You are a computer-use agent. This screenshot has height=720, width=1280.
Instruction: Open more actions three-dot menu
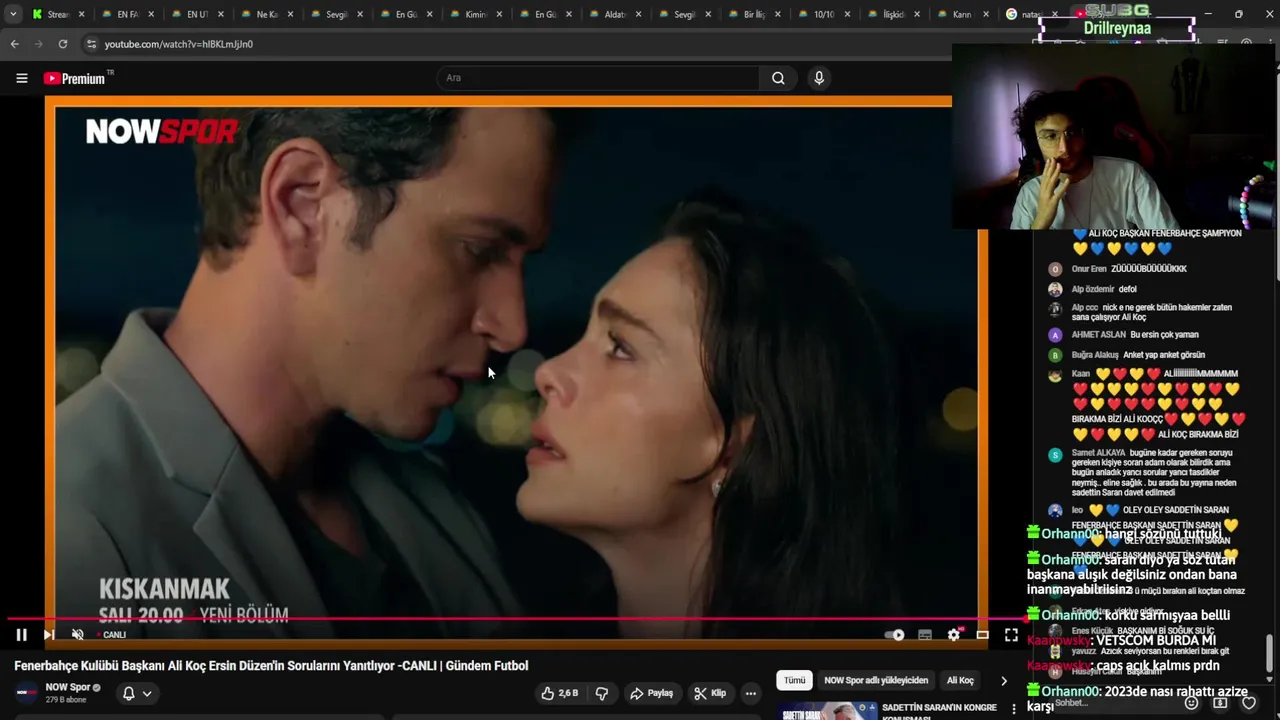click(751, 693)
